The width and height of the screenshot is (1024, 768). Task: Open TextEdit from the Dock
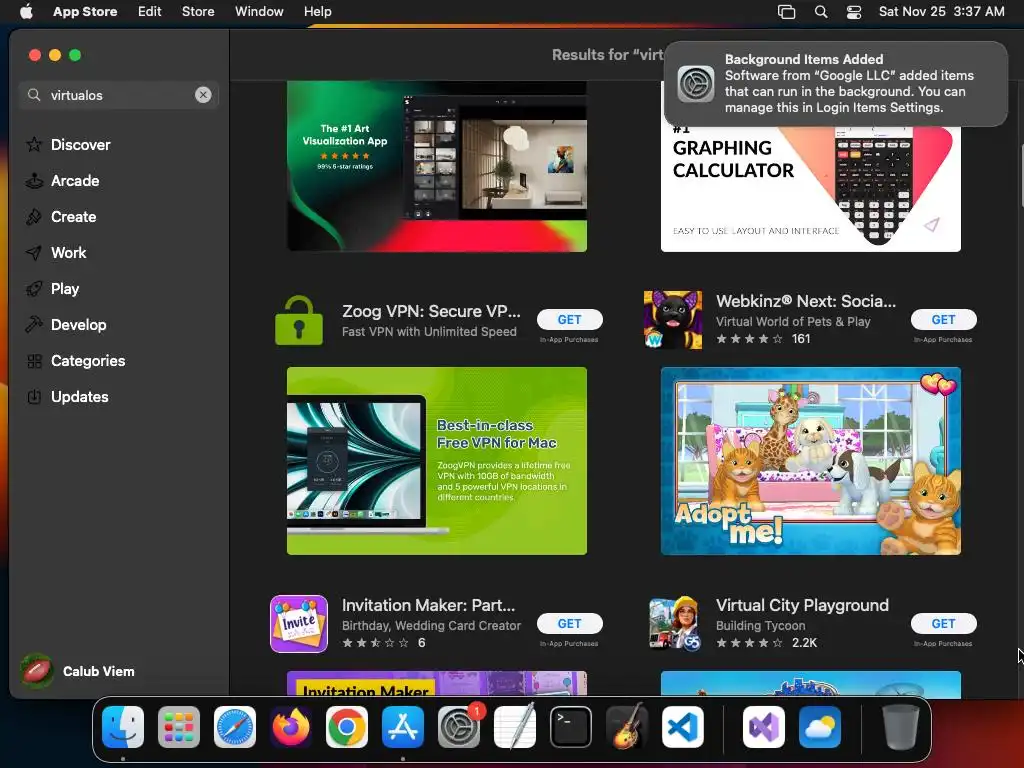coord(515,727)
